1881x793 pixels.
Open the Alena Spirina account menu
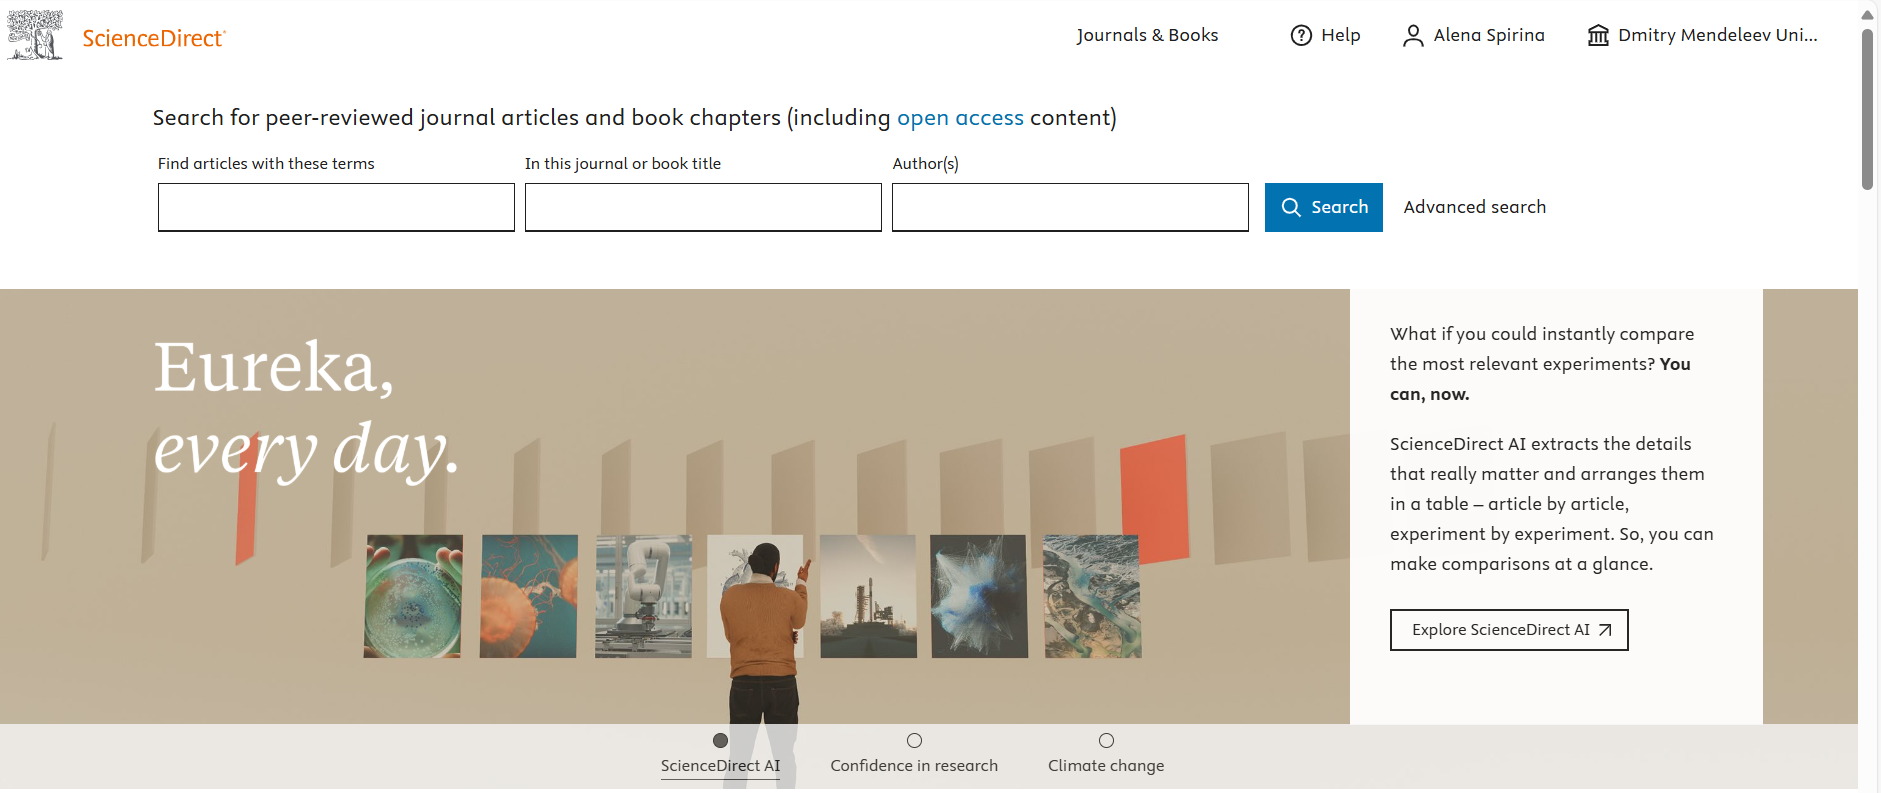(1488, 35)
